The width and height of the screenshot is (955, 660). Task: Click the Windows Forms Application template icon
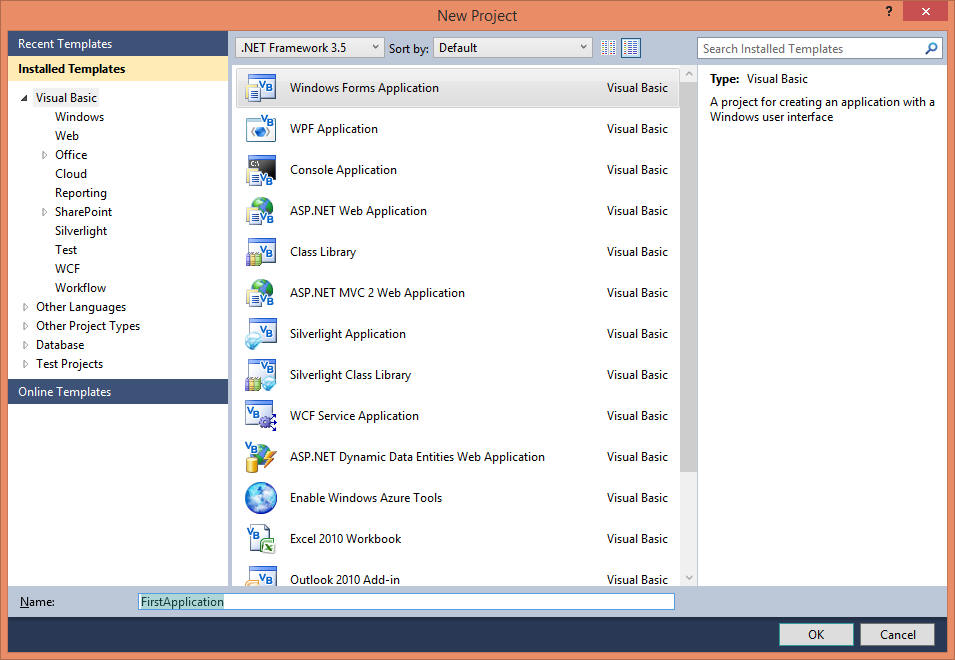coord(261,88)
